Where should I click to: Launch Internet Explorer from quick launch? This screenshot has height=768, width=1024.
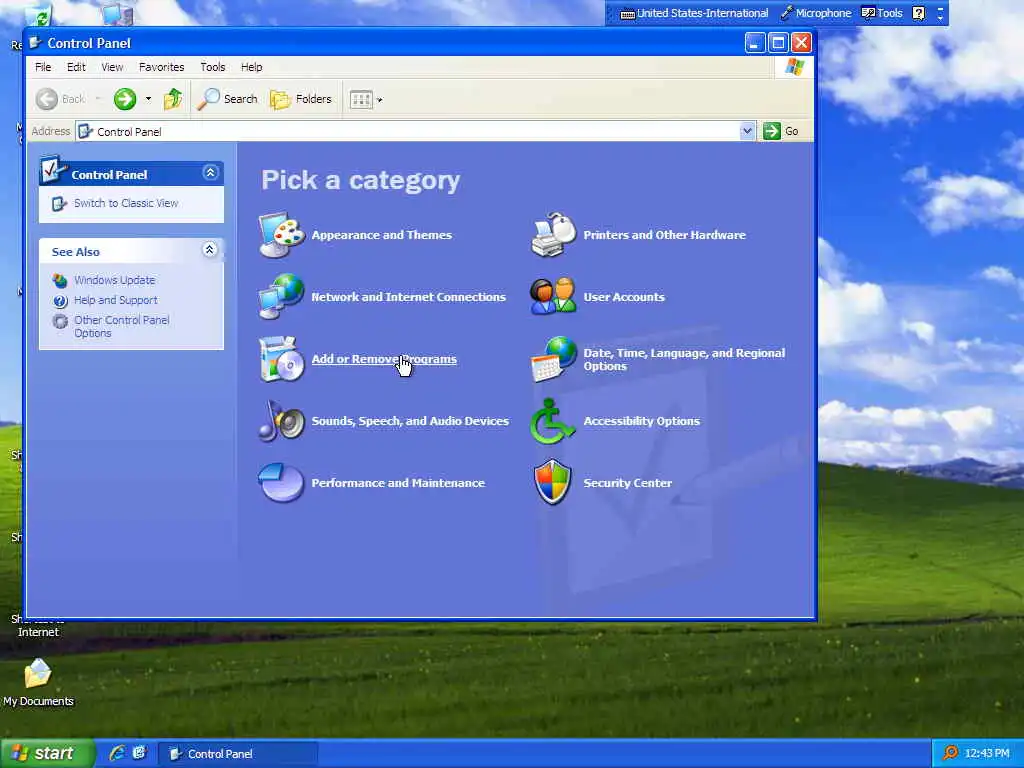click(117, 753)
